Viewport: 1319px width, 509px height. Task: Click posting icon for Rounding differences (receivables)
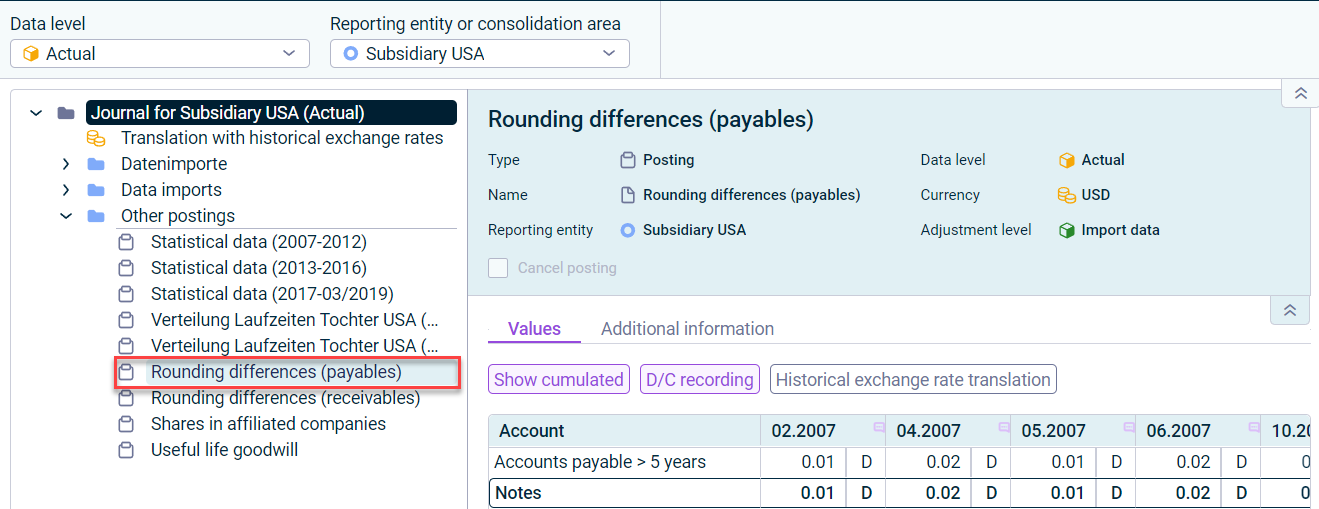coord(126,398)
